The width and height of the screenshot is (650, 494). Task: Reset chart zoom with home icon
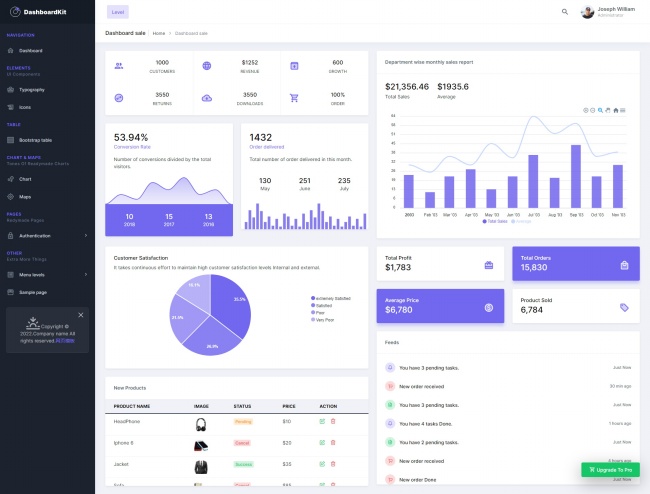(616, 110)
